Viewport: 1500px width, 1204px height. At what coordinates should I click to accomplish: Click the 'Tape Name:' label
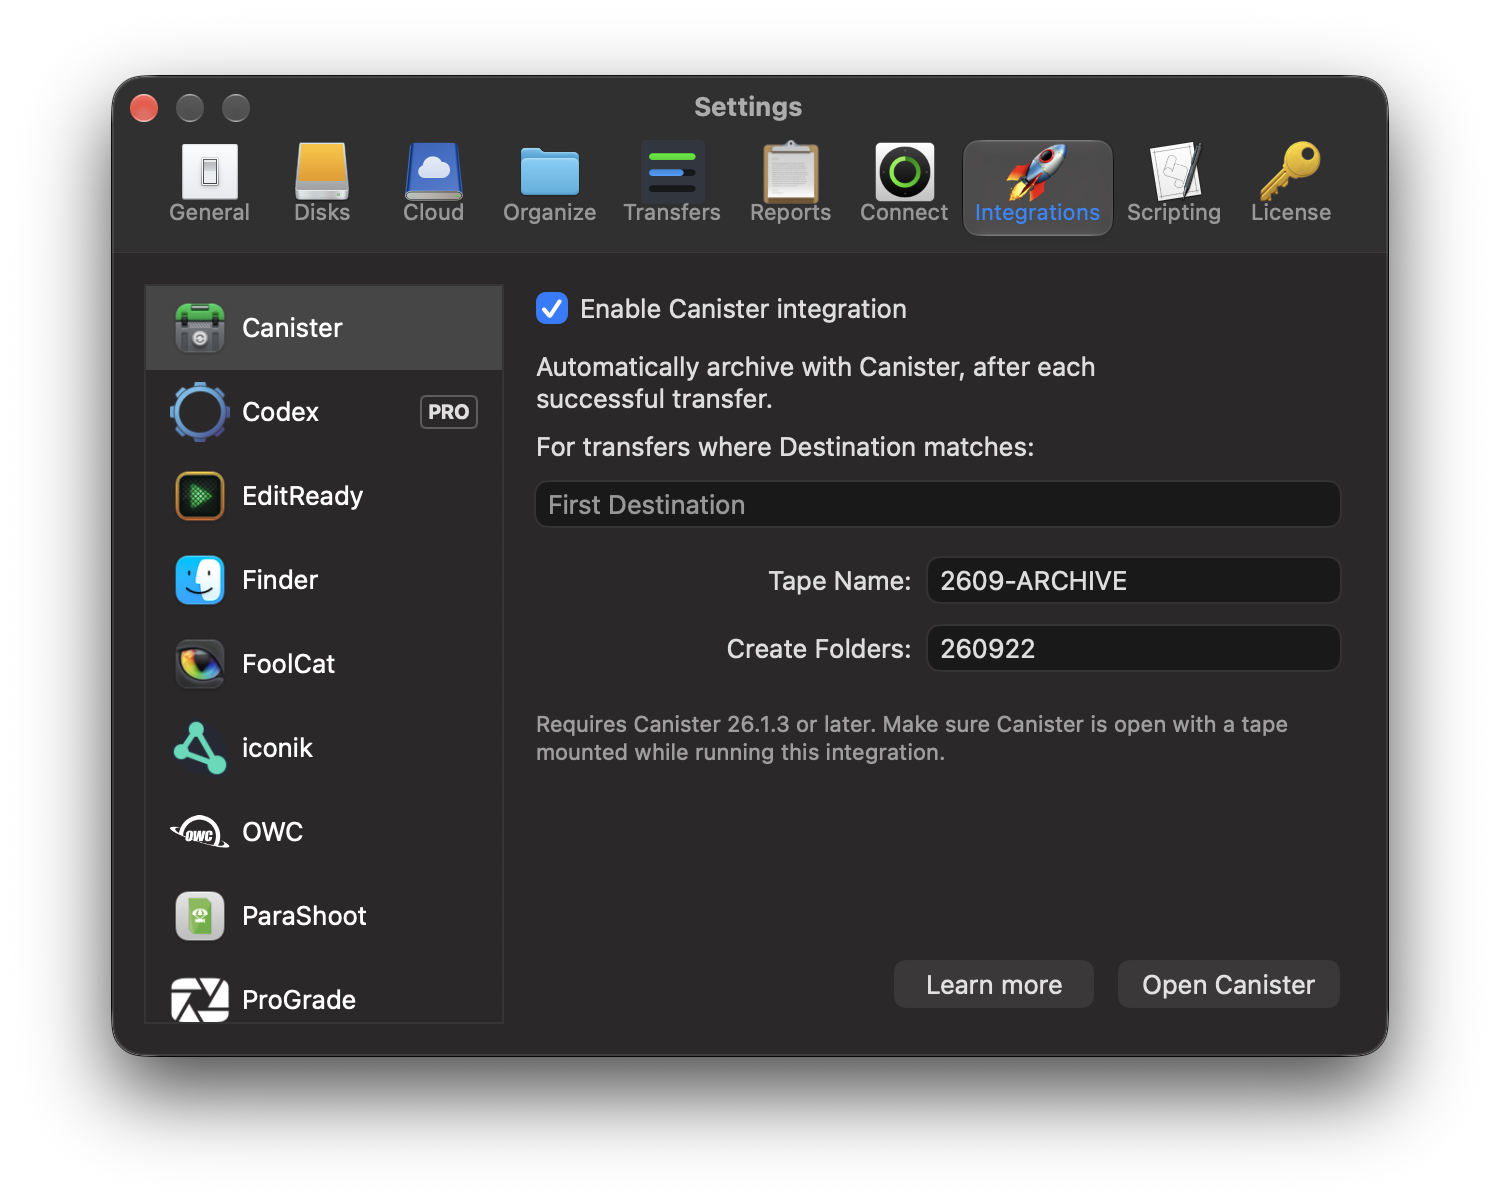click(x=840, y=581)
